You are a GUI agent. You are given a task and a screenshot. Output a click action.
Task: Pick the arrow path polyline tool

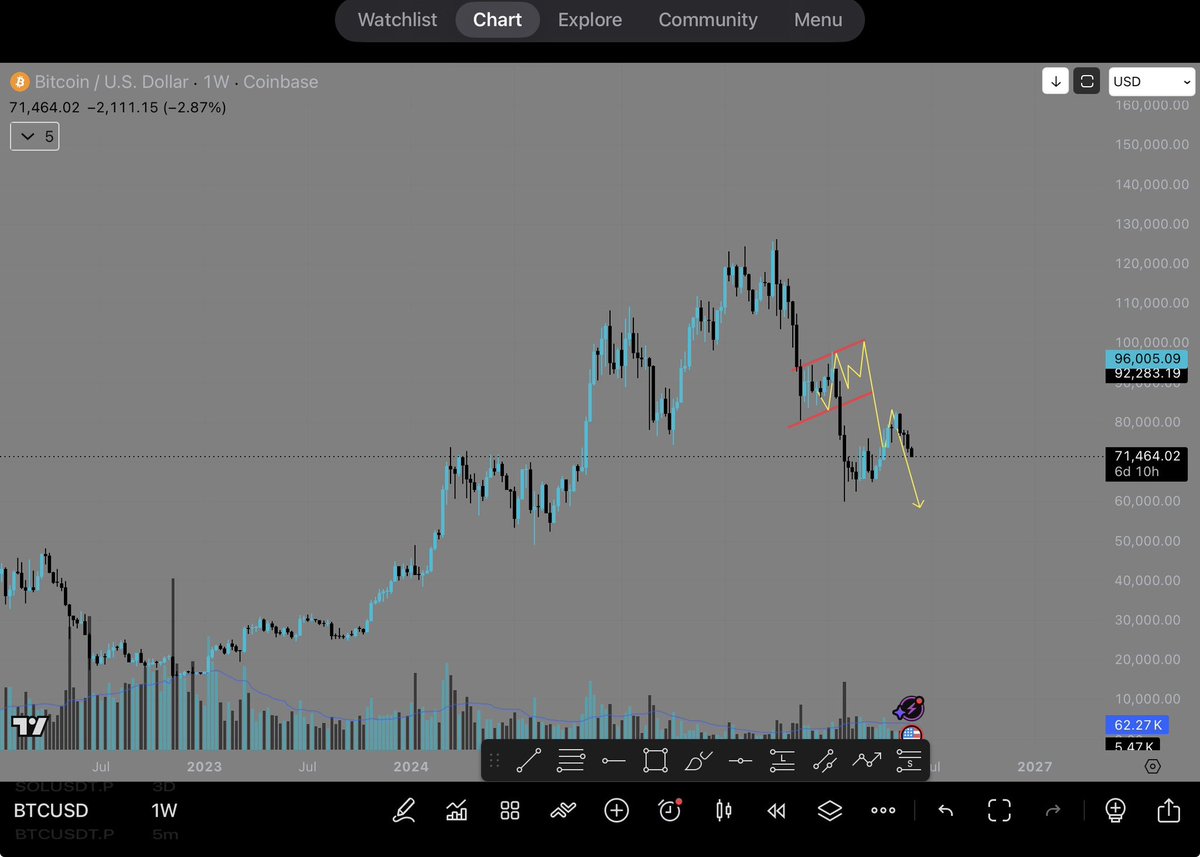[x=866, y=761]
